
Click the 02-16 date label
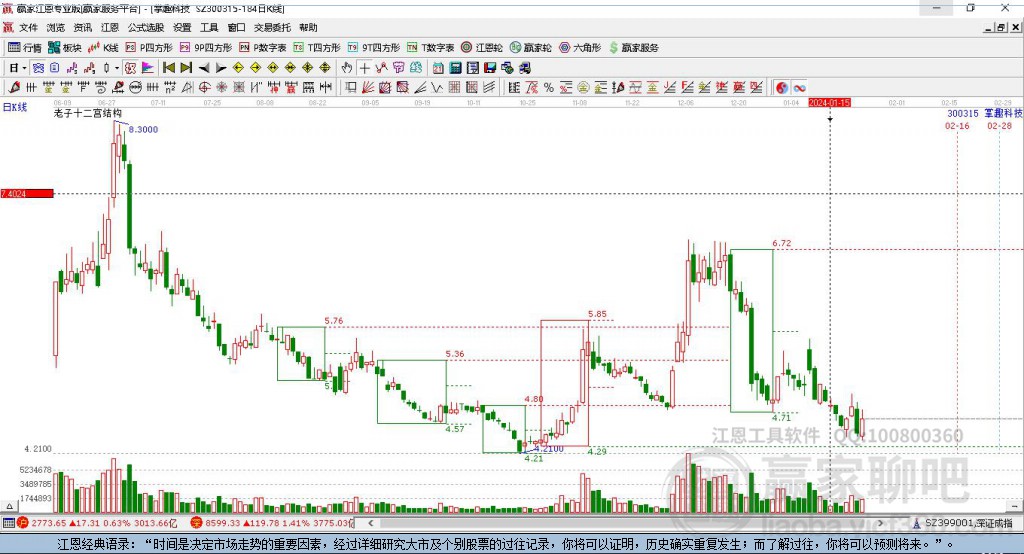pos(957,125)
